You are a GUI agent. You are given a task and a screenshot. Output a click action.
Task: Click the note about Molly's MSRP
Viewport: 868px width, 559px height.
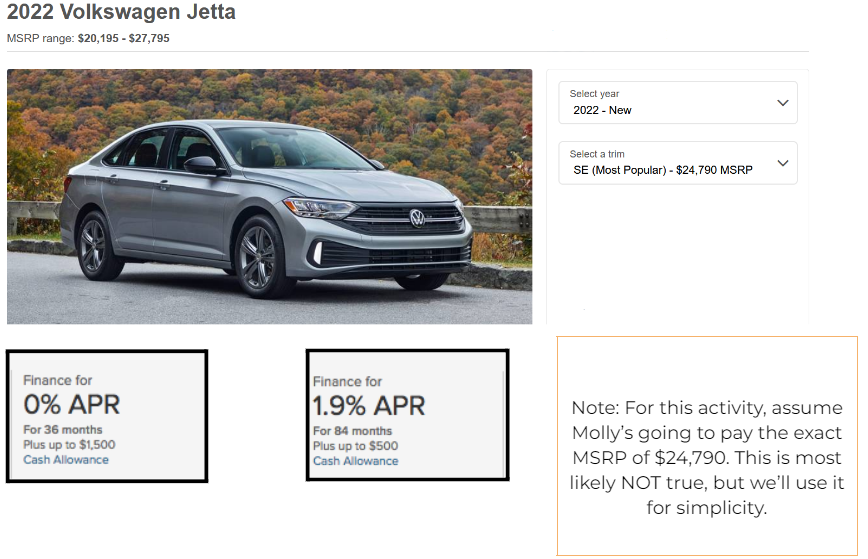point(707,458)
